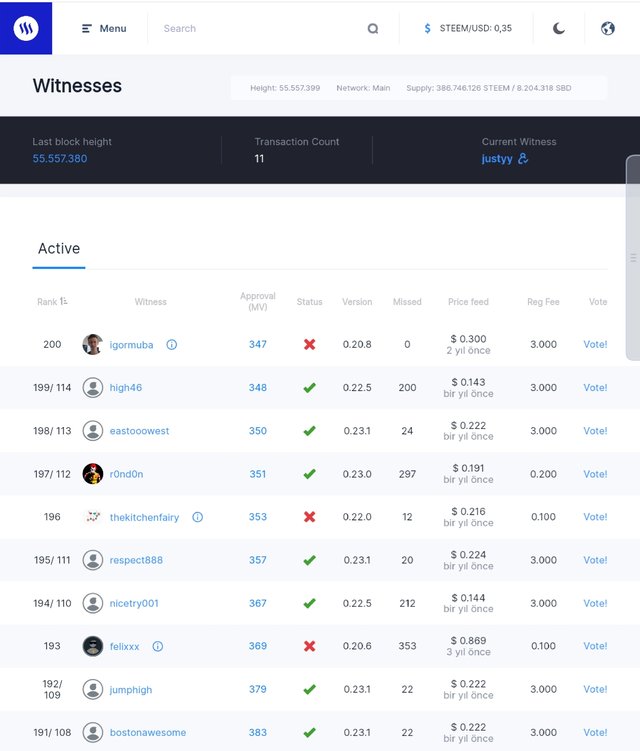Sort by Rank column icon
This screenshot has width=640, height=751.
[x=64, y=301]
